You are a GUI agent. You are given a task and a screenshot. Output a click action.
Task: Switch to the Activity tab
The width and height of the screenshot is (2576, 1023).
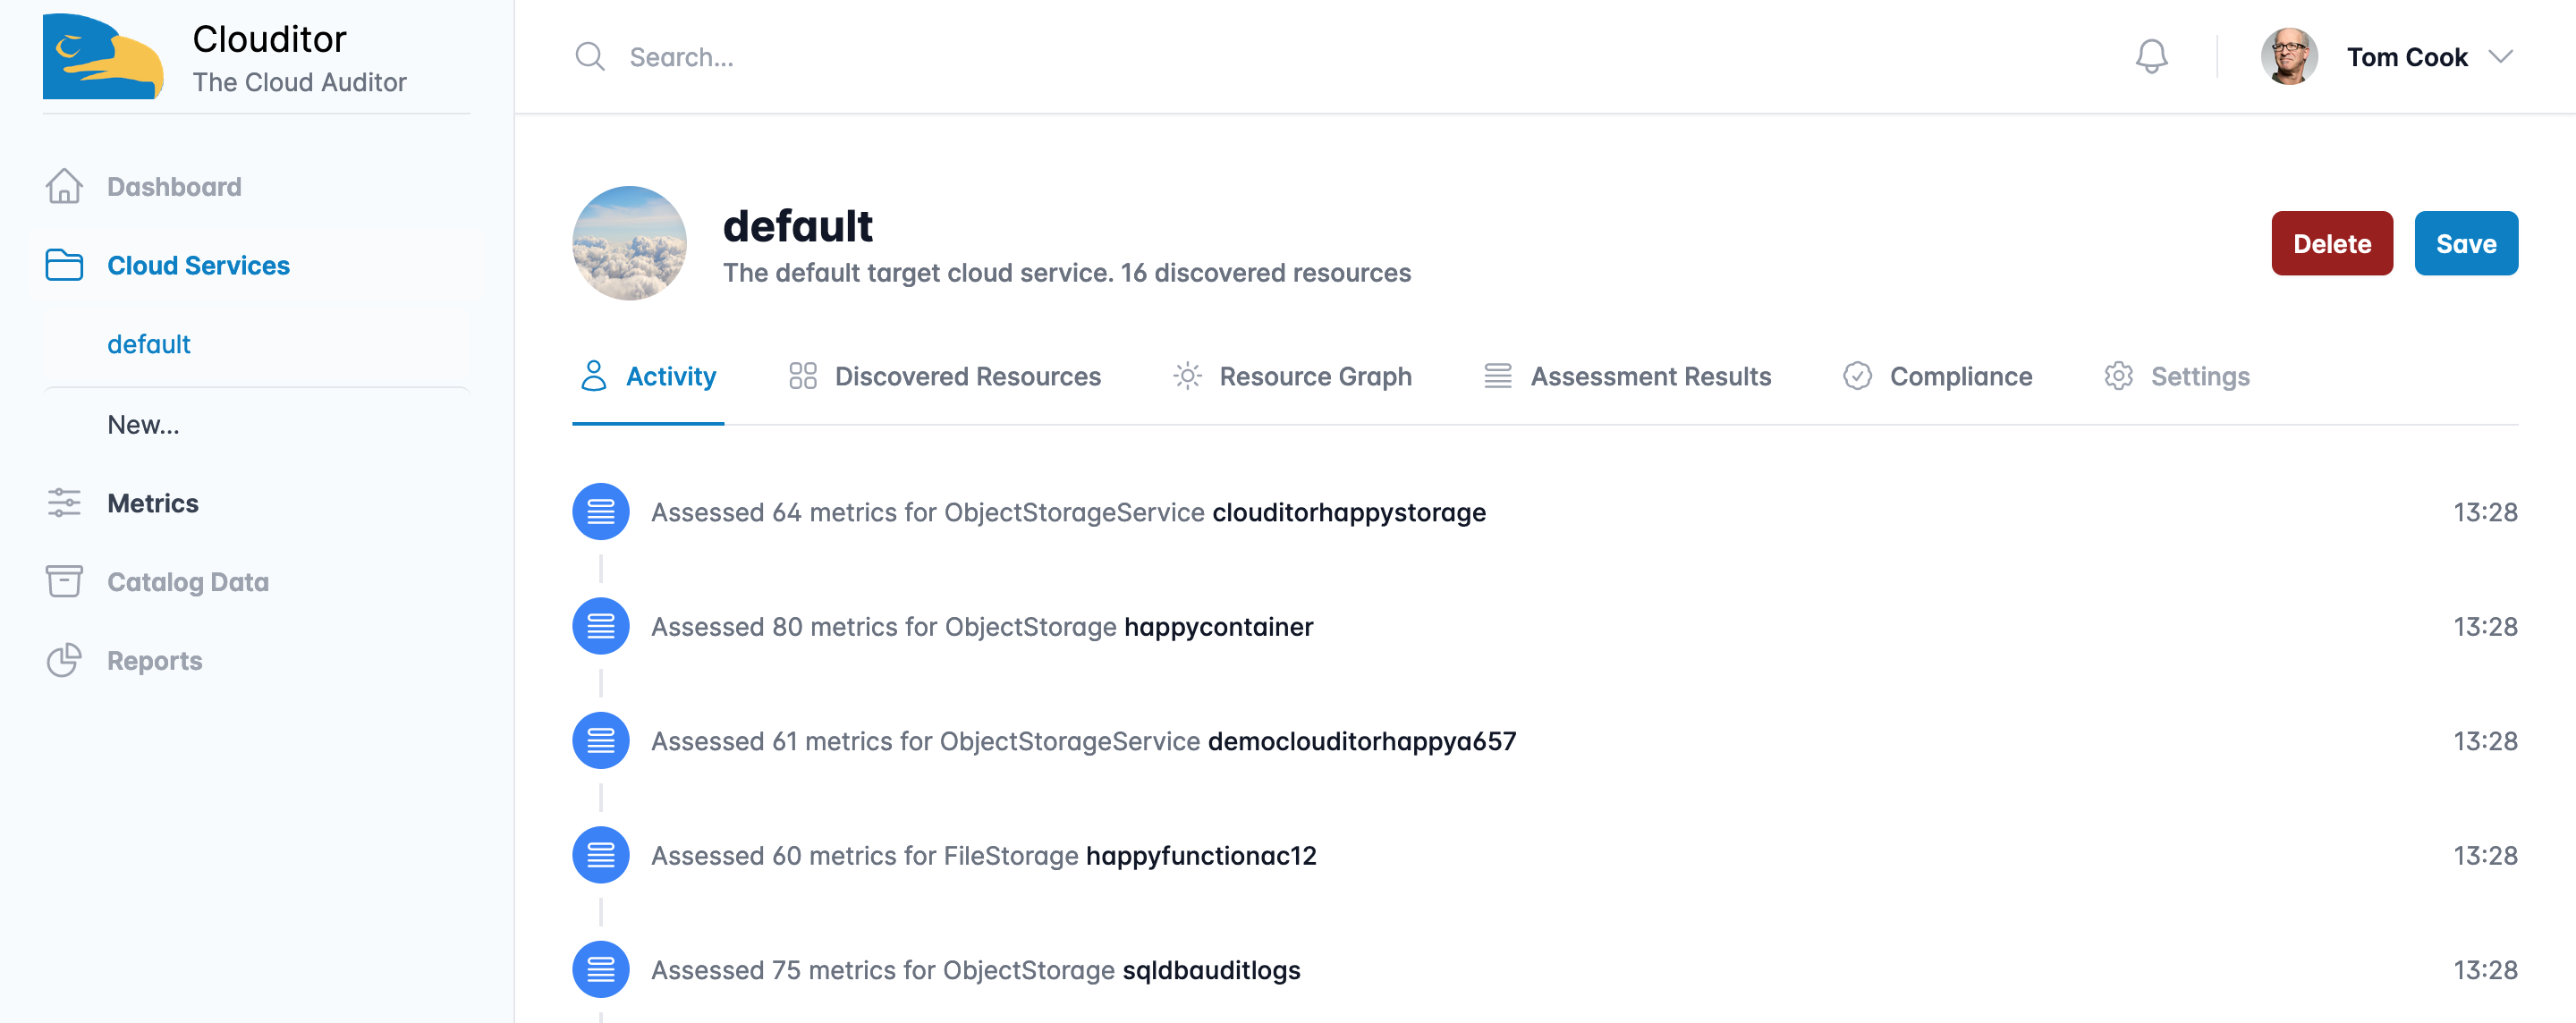click(648, 377)
